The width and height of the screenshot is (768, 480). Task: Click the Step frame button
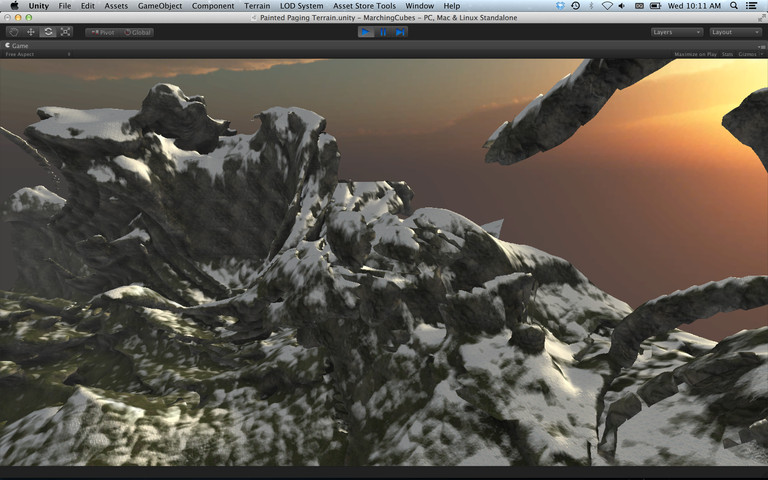[401, 32]
